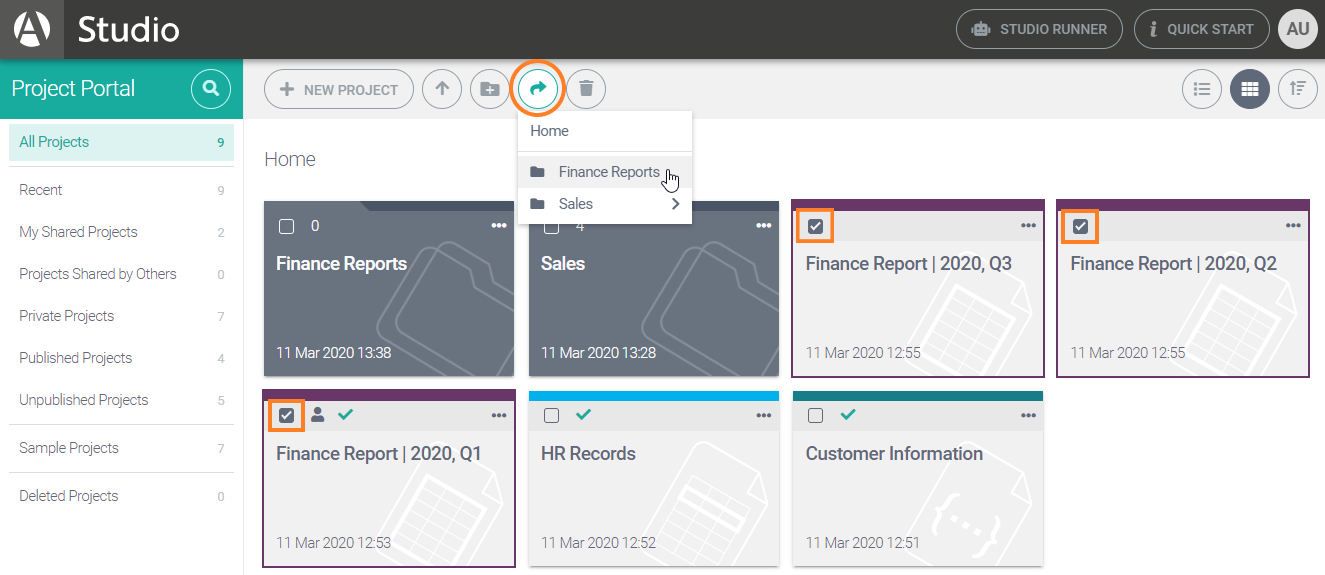Click the upload project arrow icon
This screenshot has height=575, width=1325.
442,89
